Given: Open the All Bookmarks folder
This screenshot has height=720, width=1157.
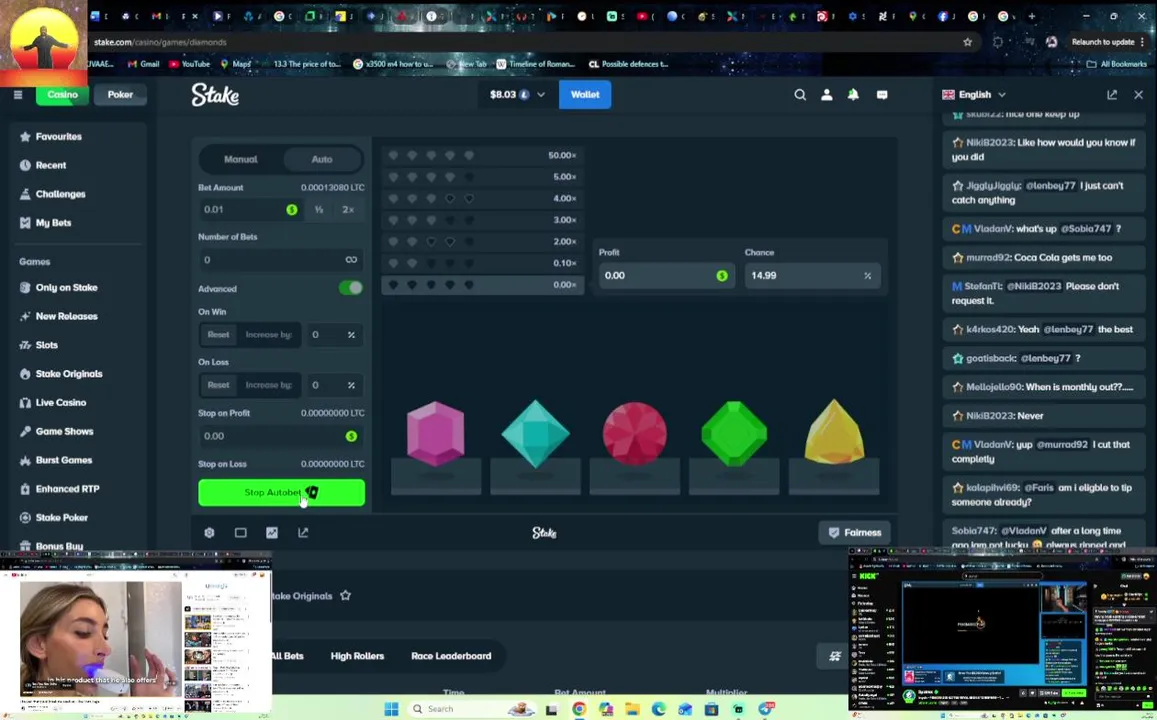Looking at the screenshot, I should (x=1116, y=64).
